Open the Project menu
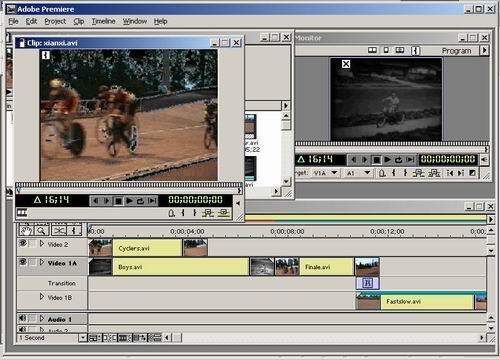The width and height of the screenshot is (500, 360). click(x=55, y=21)
